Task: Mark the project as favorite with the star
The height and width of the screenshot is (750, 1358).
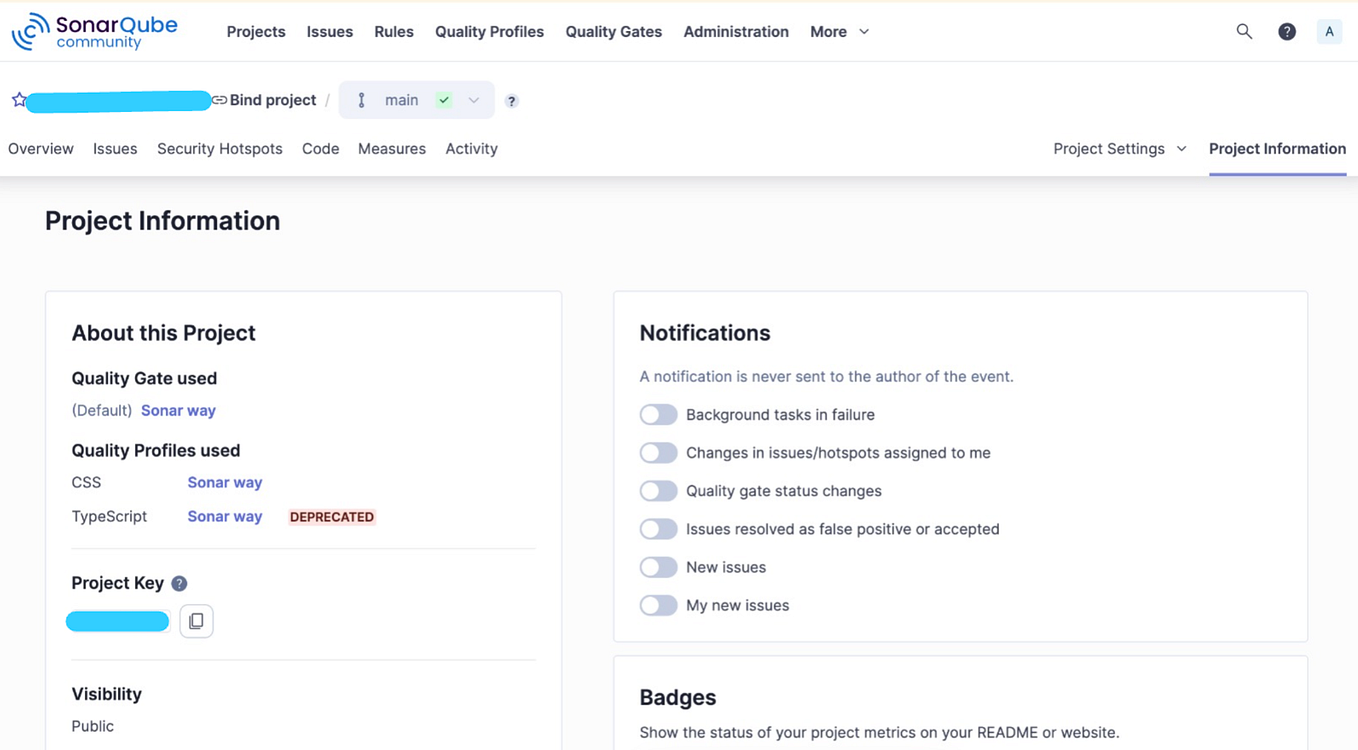Action: (x=19, y=99)
